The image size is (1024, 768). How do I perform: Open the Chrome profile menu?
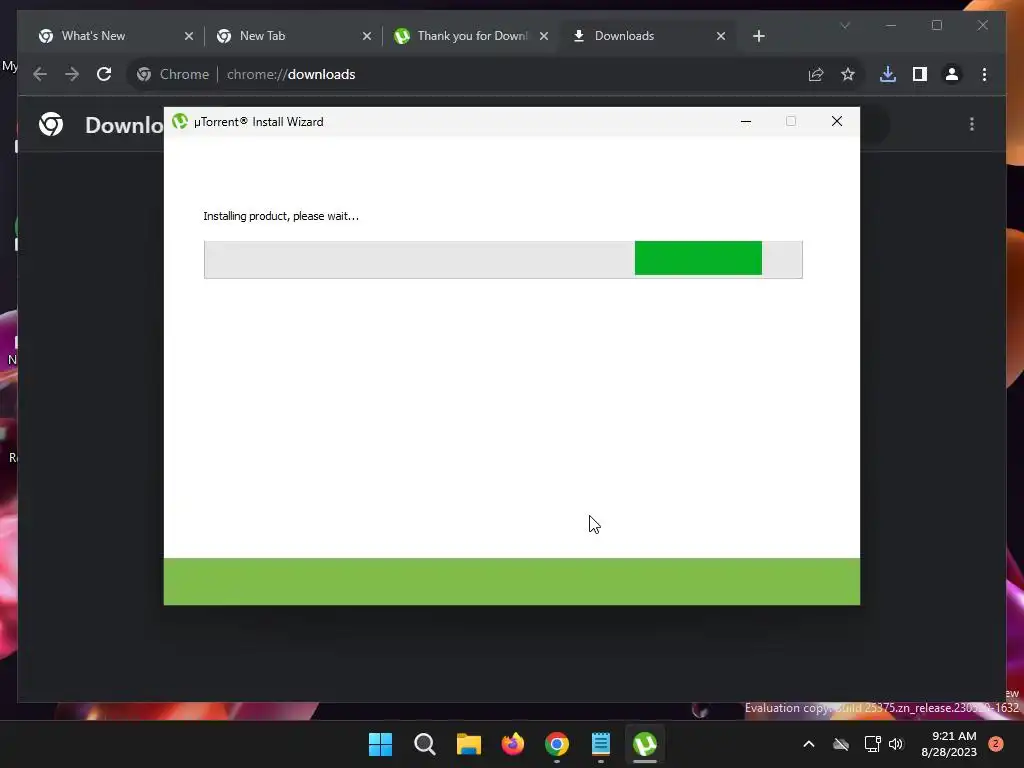[x=952, y=74]
